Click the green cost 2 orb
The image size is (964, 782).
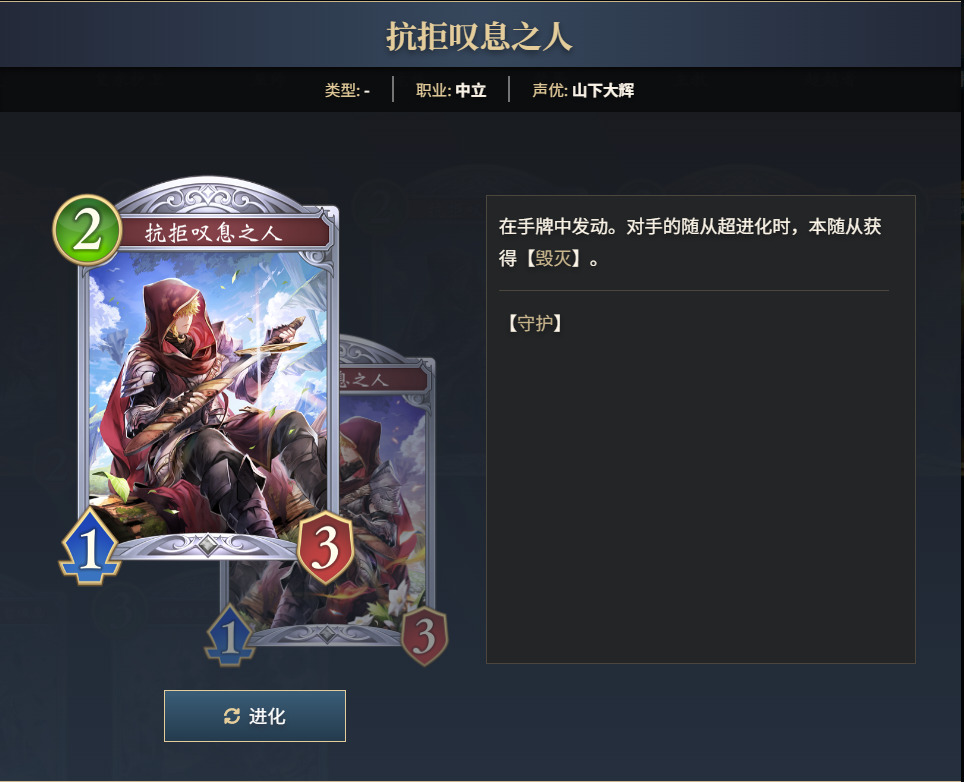[87, 230]
